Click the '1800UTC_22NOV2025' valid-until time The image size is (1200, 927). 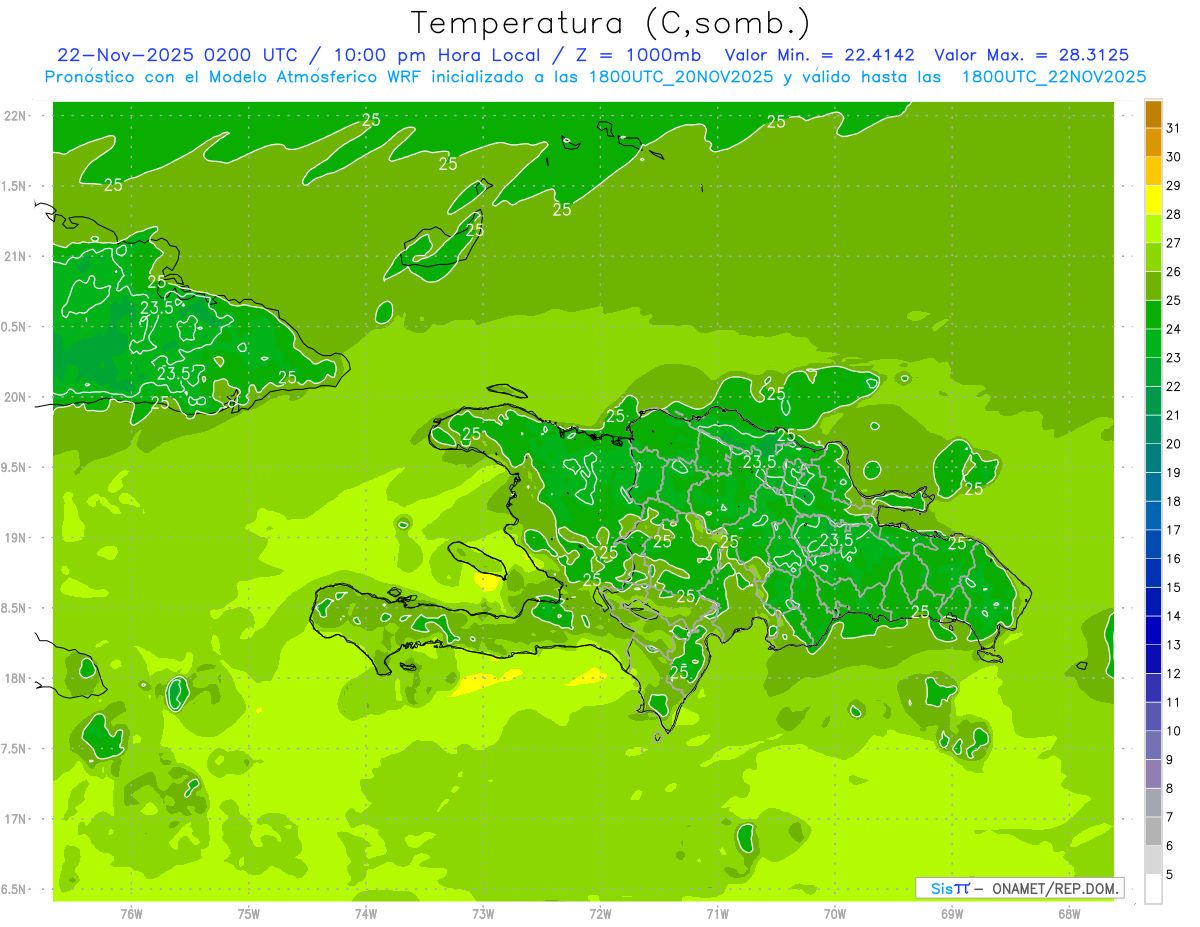(1053, 77)
